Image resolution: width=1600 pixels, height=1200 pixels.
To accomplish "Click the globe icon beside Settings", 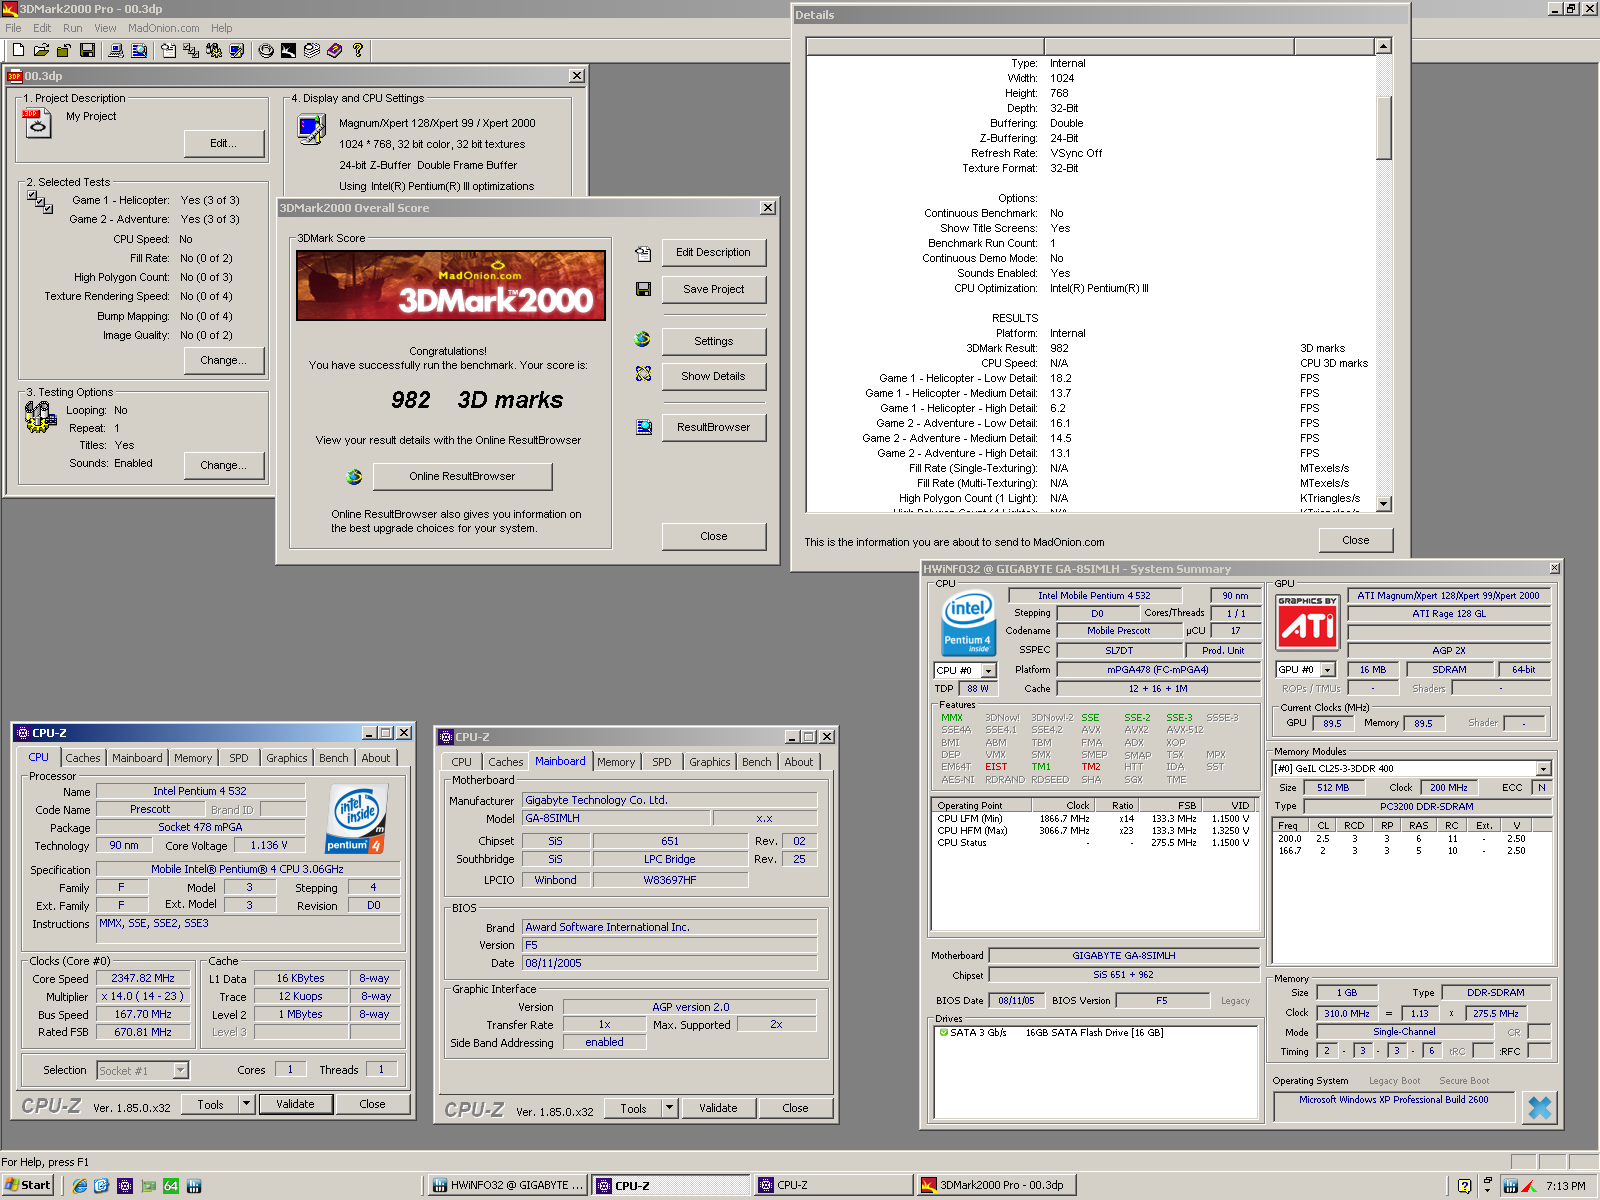I will (x=643, y=339).
